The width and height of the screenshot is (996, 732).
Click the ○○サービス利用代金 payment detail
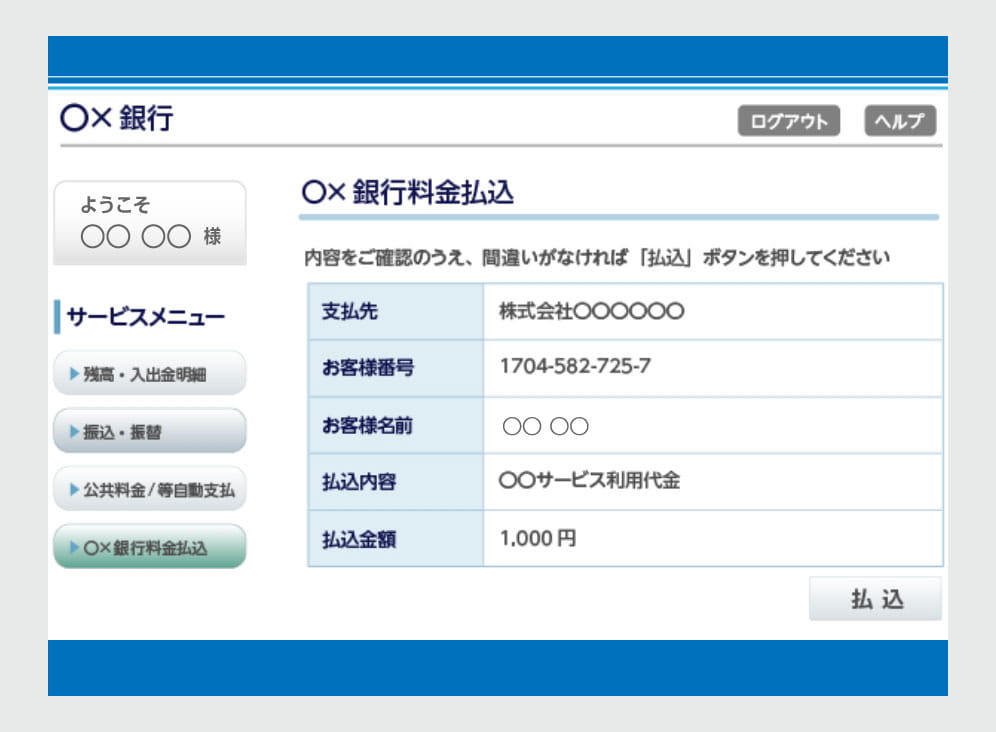tap(589, 481)
